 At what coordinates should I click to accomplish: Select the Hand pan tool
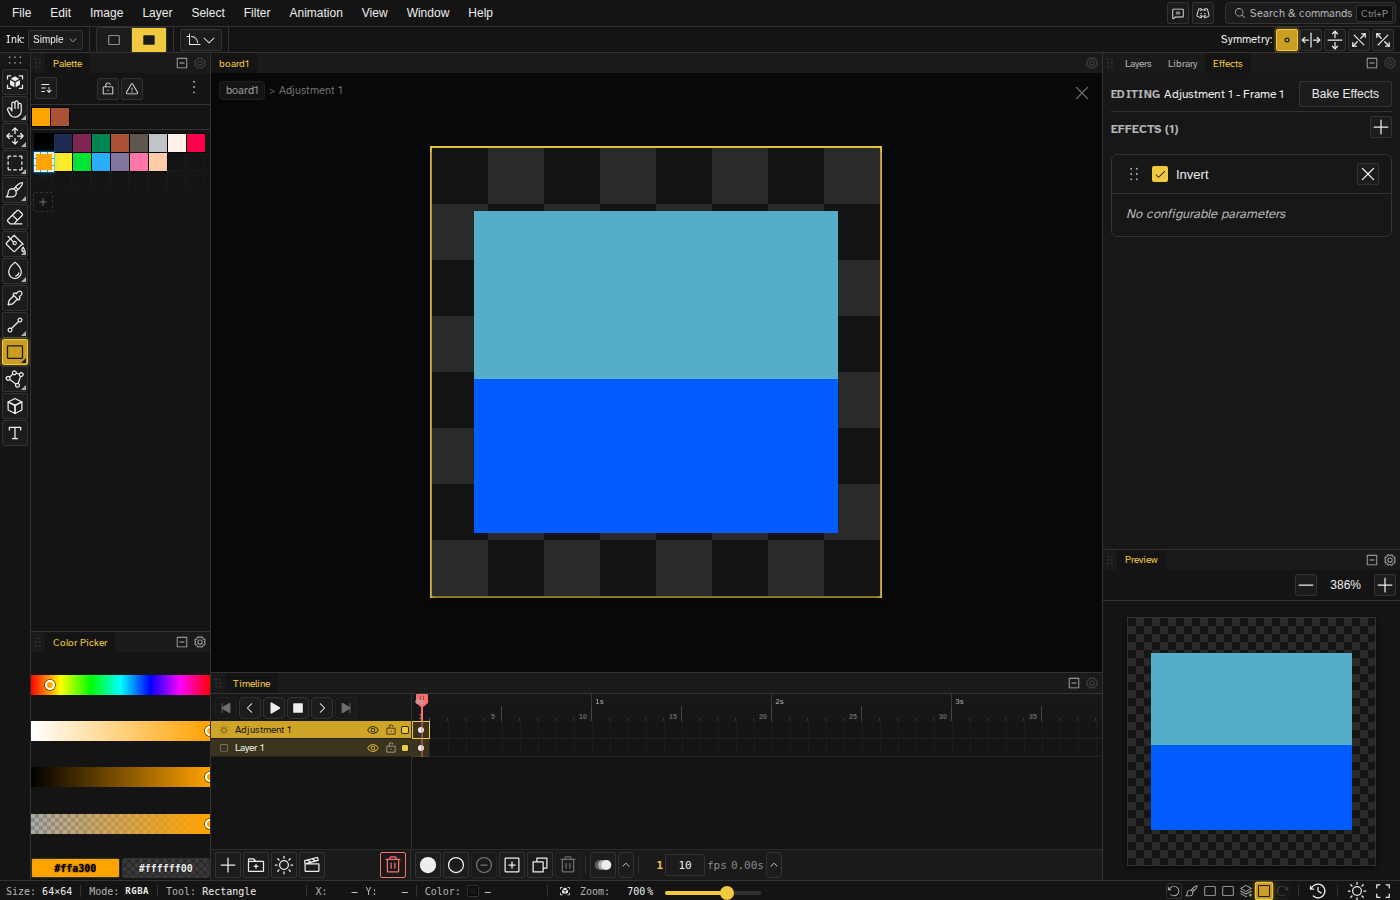tap(15, 109)
